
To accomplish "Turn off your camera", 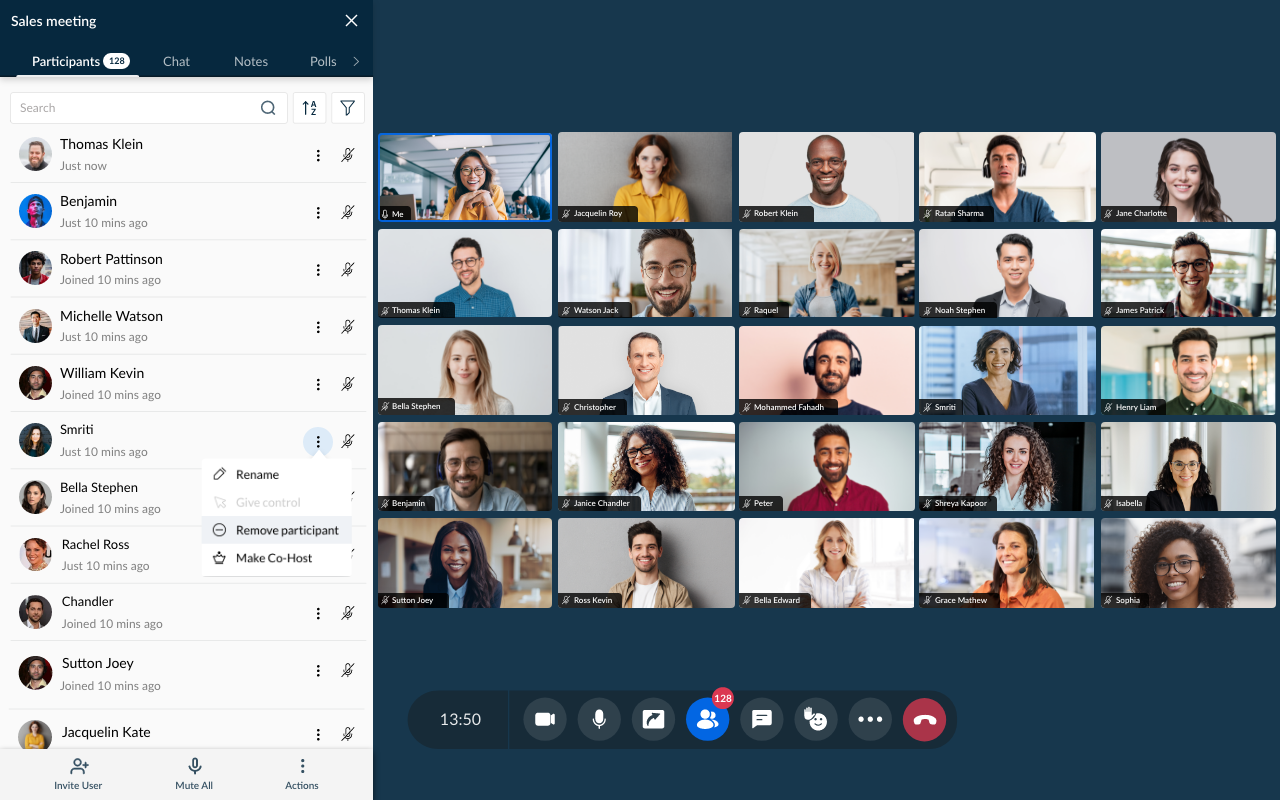I will [544, 719].
